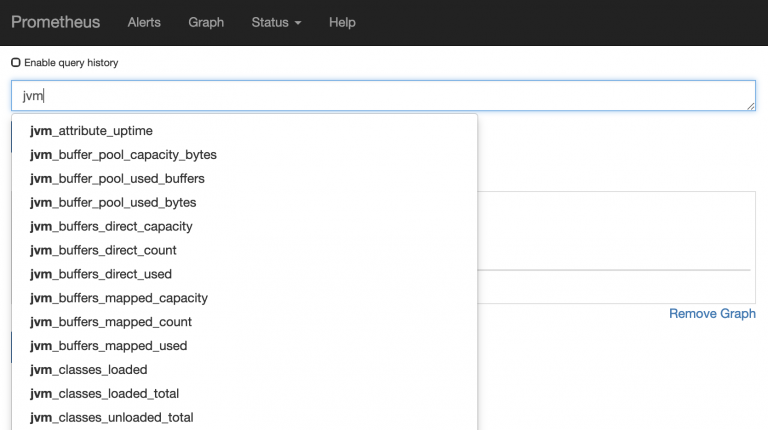
Task: Click the Remove Graph link
Action: [712, 314]
